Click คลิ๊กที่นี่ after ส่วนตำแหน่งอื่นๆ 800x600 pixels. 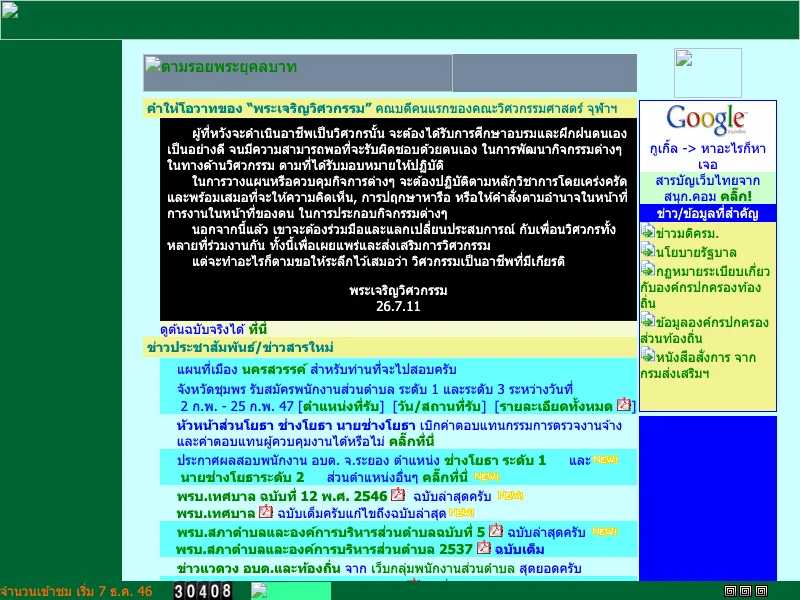coord(445,477)
